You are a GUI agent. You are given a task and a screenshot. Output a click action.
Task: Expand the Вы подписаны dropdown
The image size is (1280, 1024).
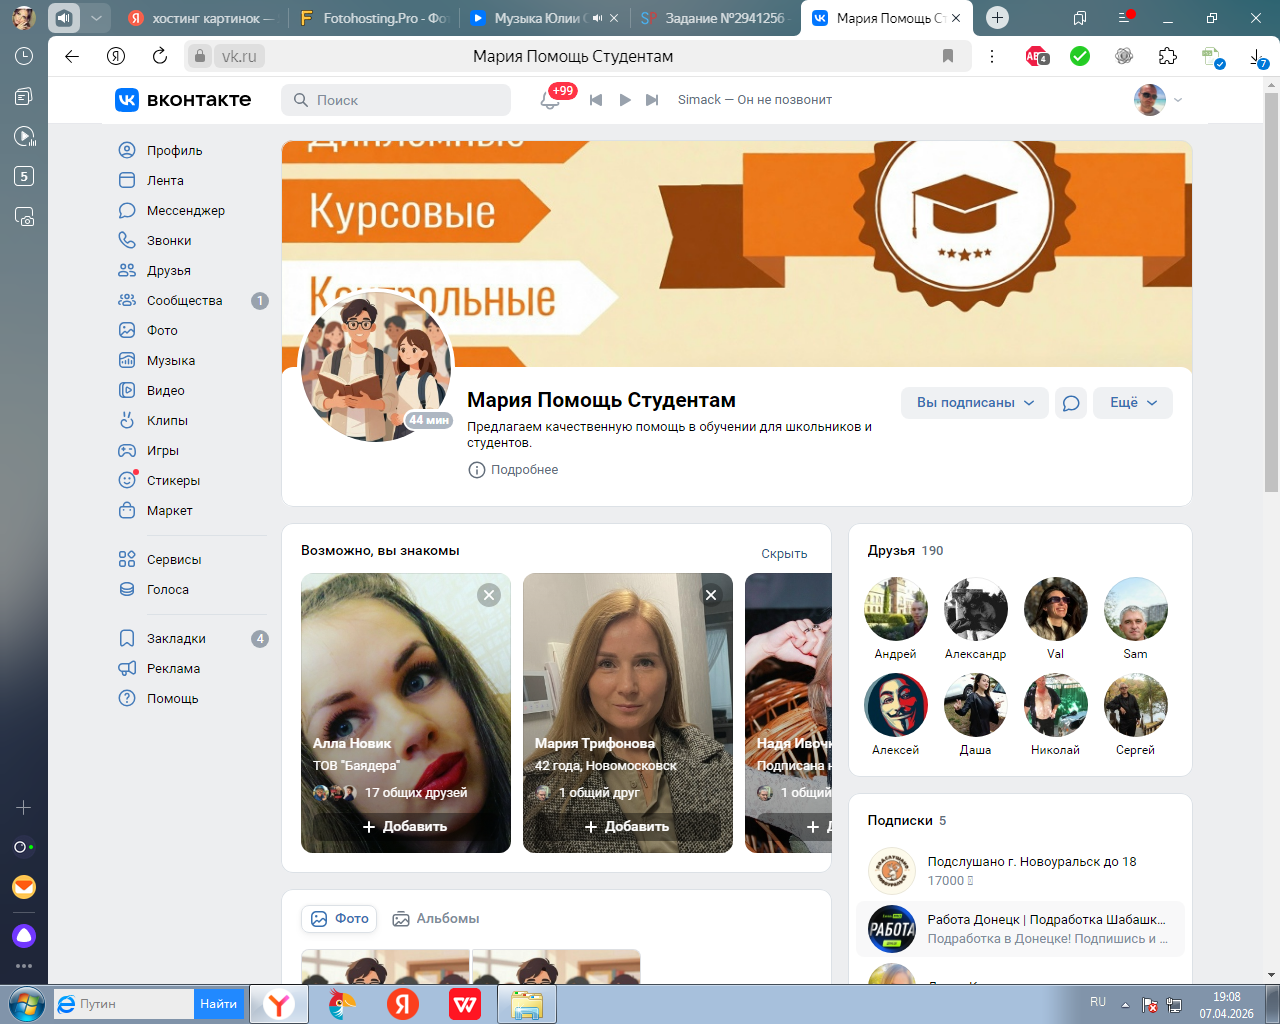[x=974, y=403]
